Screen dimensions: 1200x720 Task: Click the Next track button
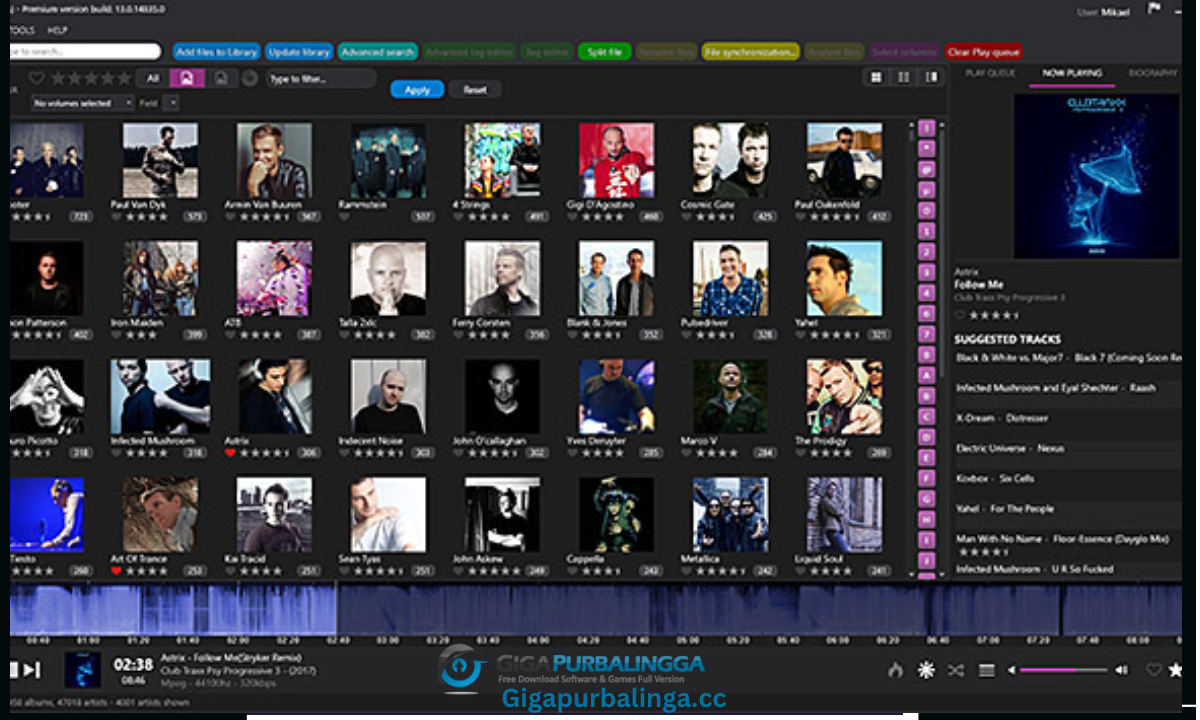[x=32, y=670]
